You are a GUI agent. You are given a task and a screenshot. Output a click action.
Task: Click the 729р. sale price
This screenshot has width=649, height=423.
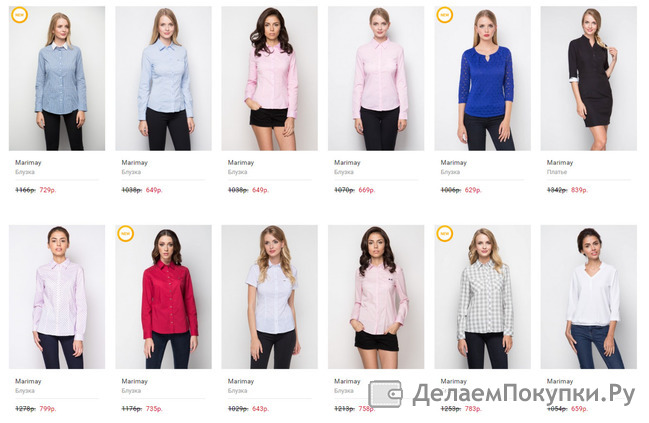click(x=48, y=190)
